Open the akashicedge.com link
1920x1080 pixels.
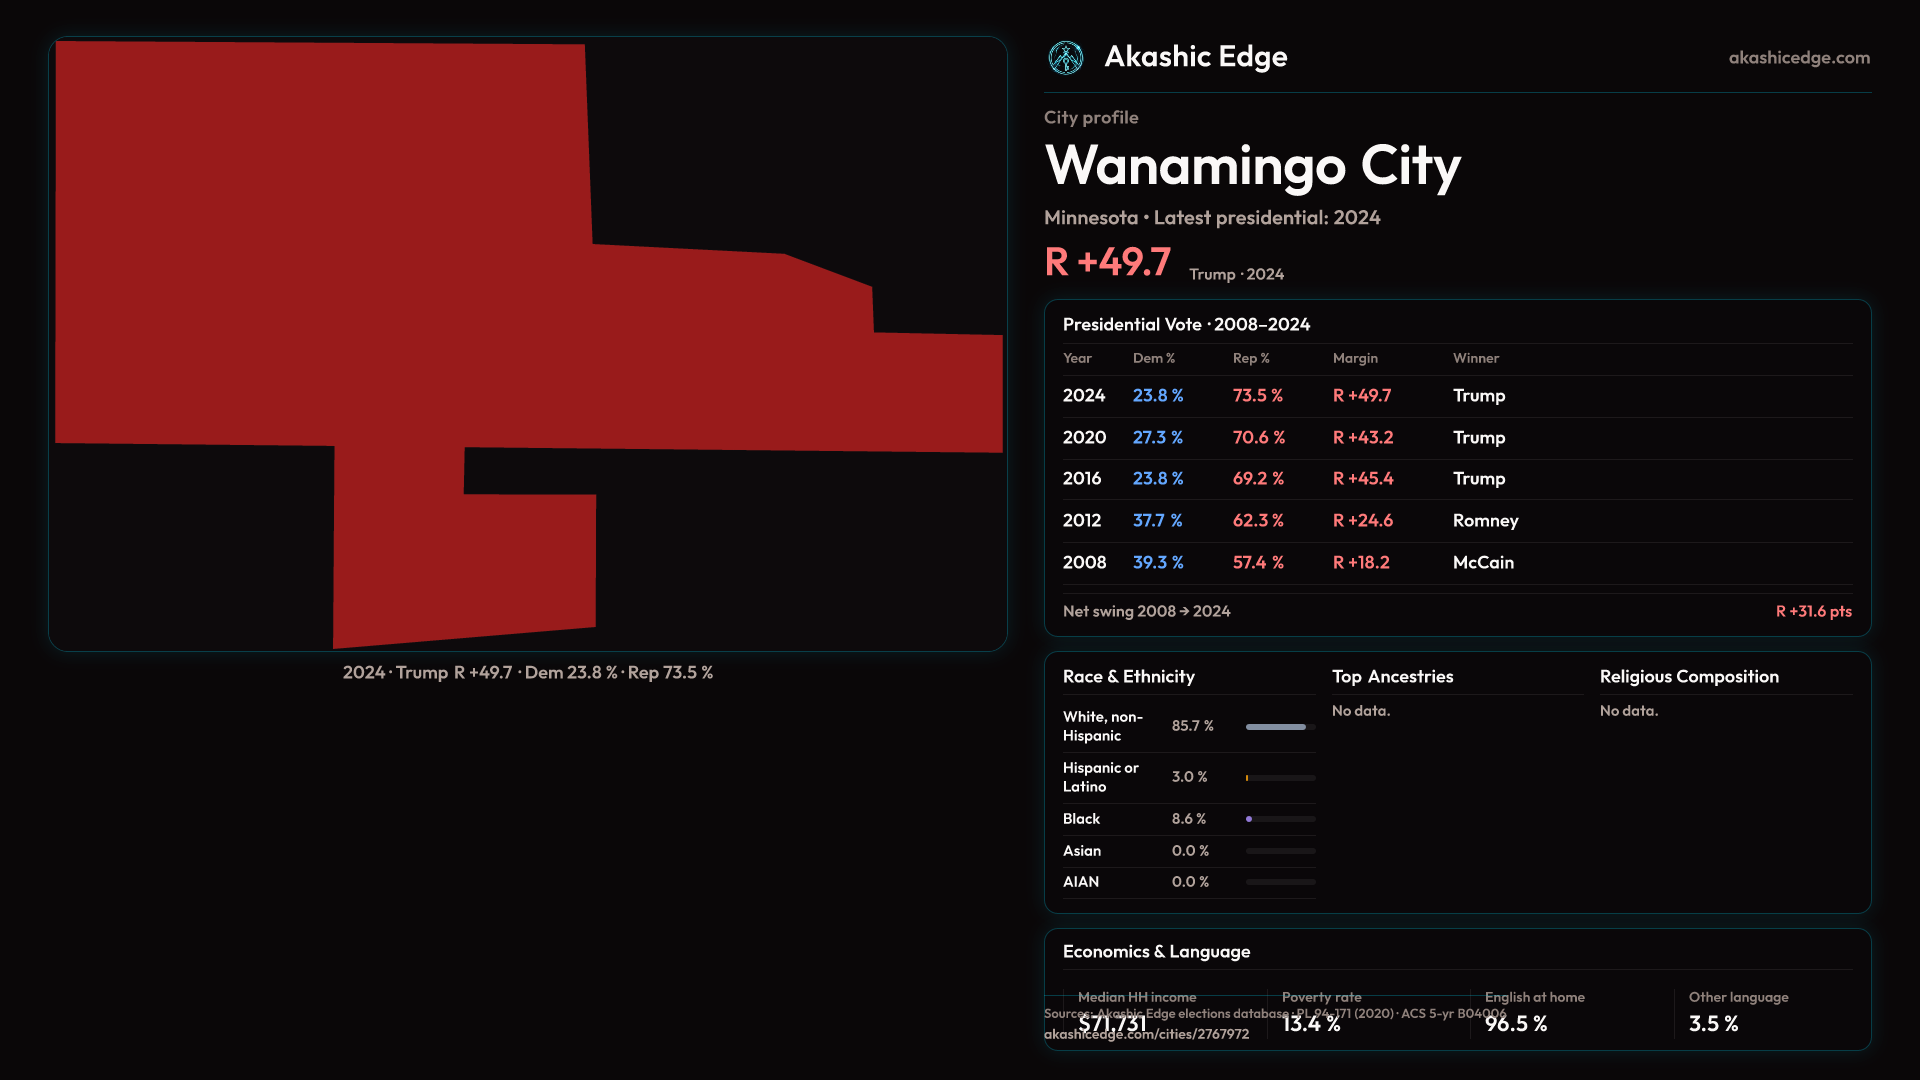pos(1798,58)
